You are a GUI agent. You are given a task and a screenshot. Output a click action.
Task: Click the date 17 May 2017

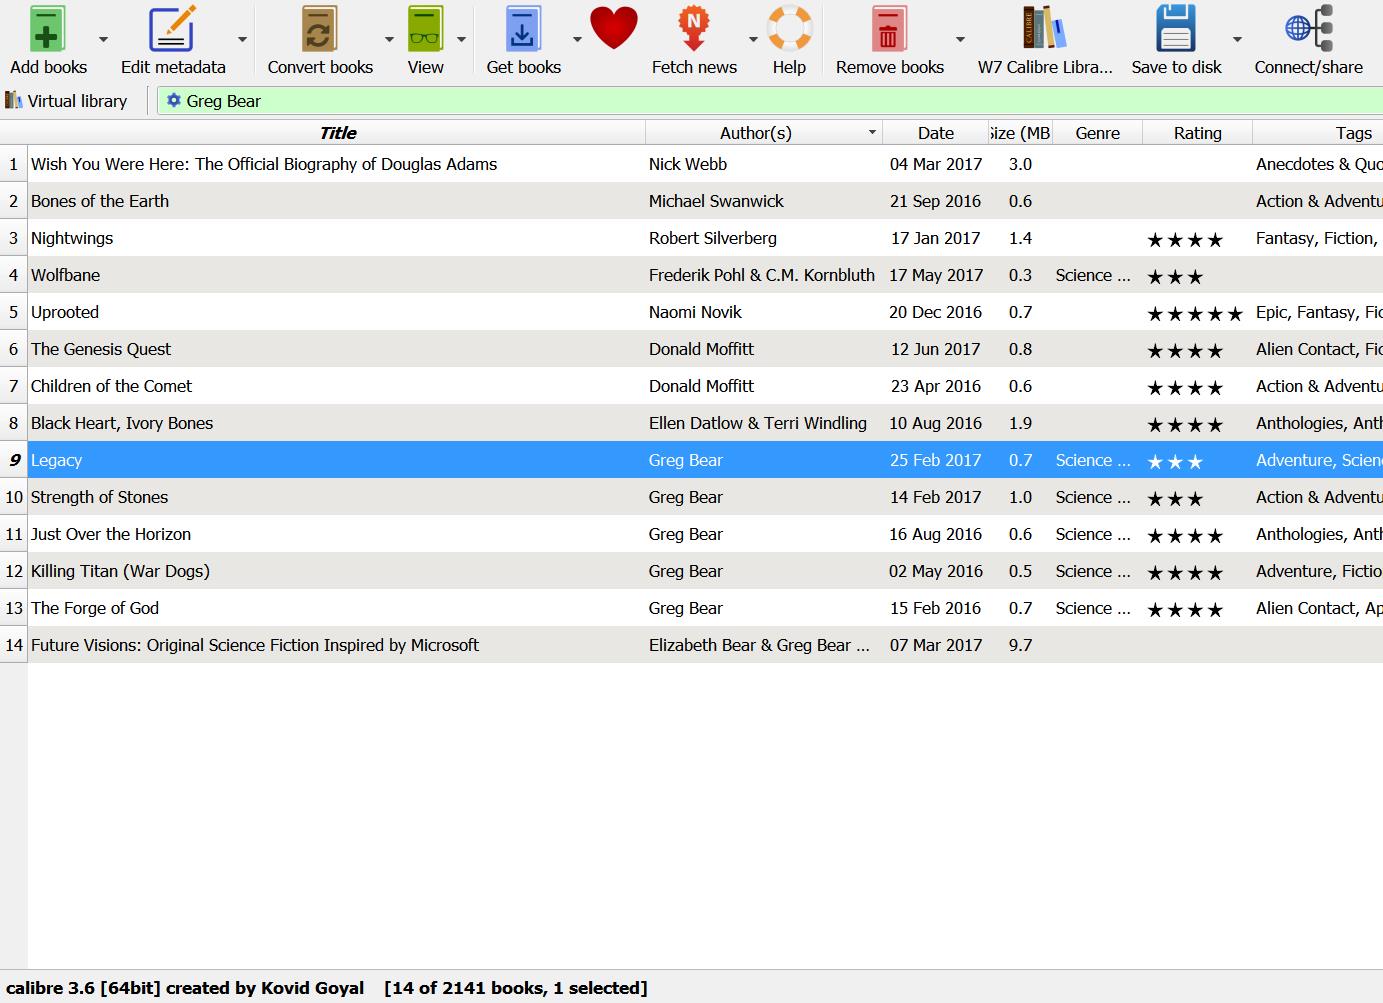[936, 275]
